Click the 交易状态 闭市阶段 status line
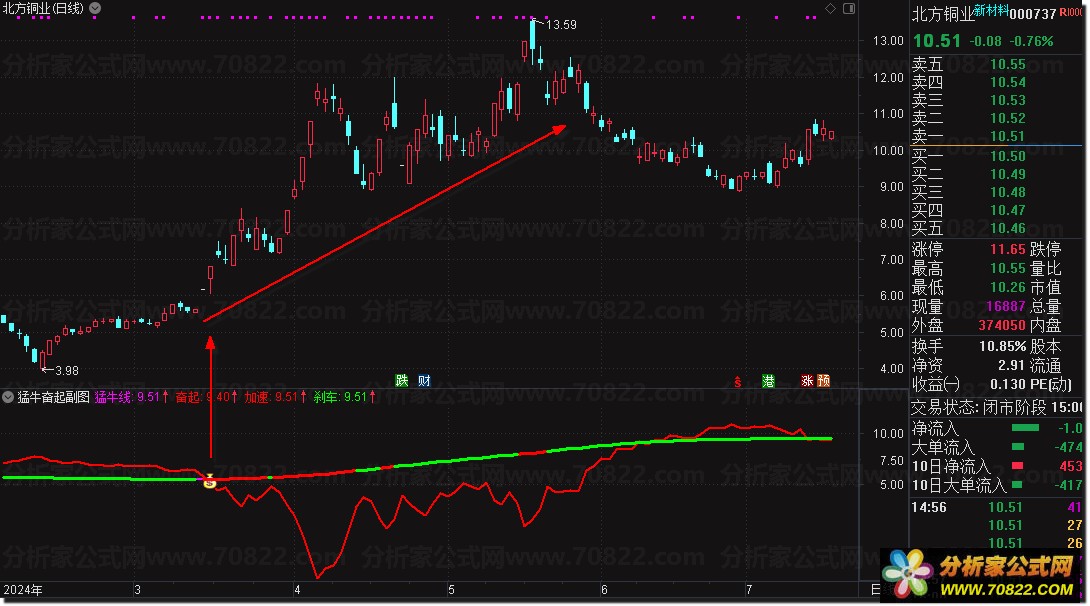Viewport: 1090px width, 606px height. click(x=997, y=407)
